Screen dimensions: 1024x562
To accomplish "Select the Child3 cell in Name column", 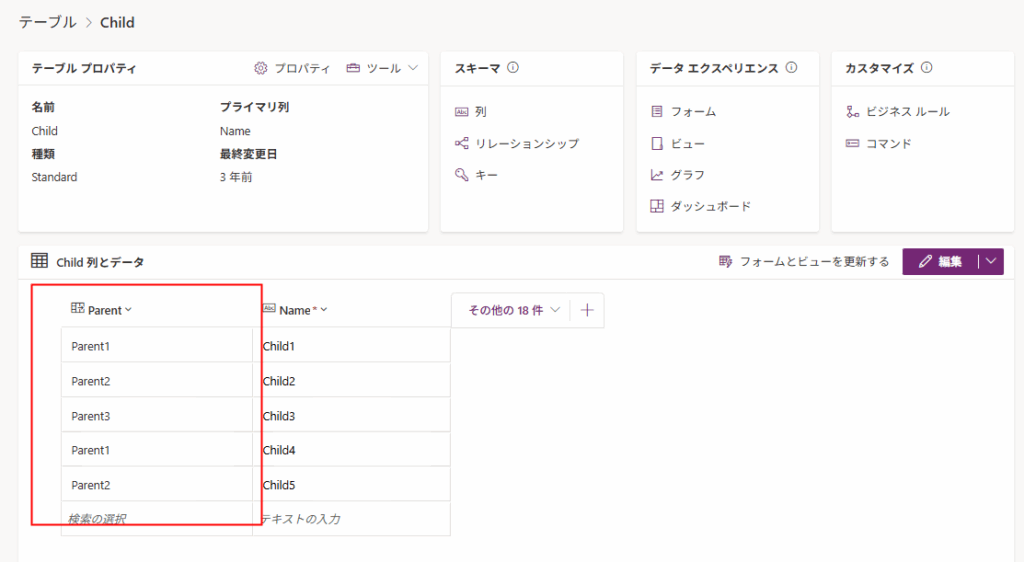I will click(x=350, y=415).
